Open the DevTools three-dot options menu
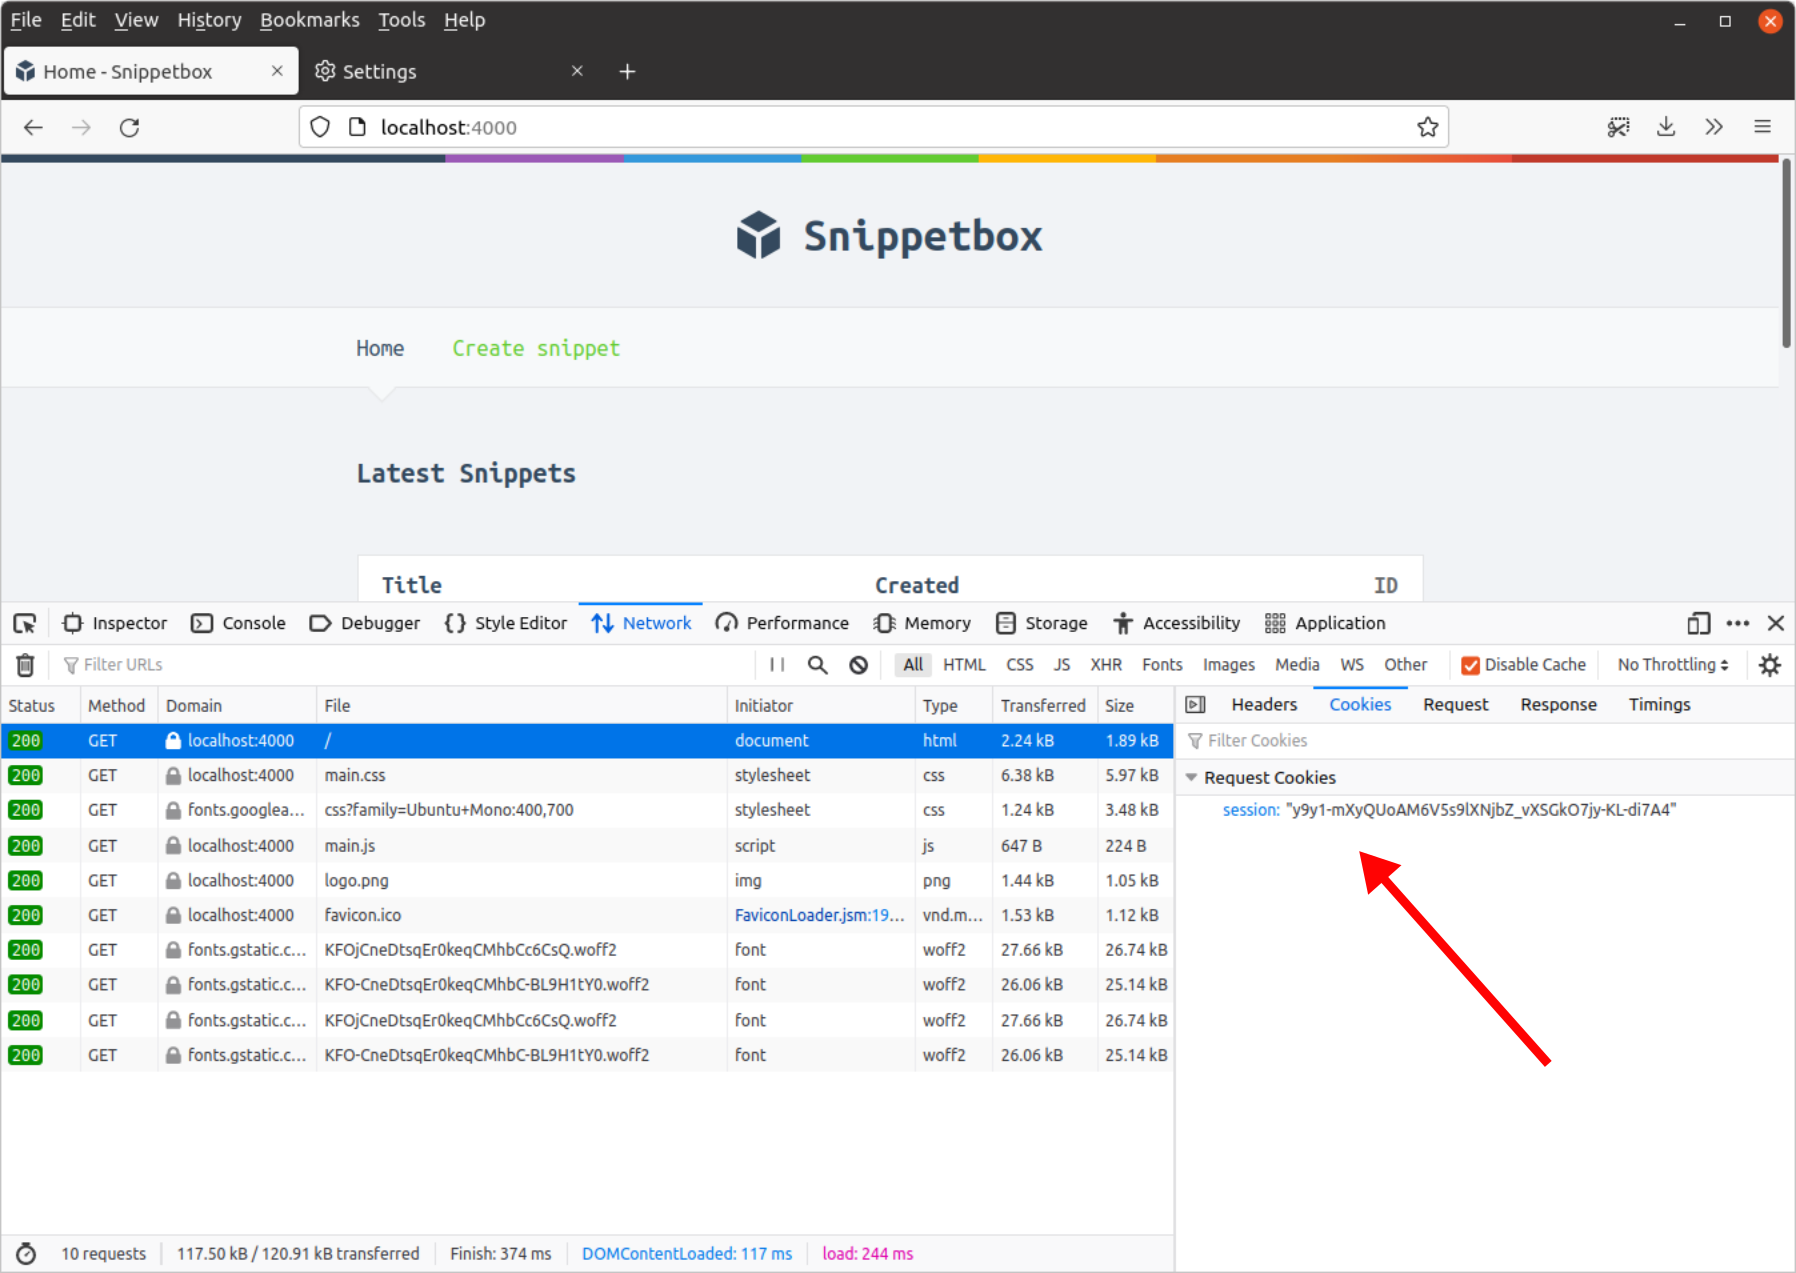 pos(1737,623)
